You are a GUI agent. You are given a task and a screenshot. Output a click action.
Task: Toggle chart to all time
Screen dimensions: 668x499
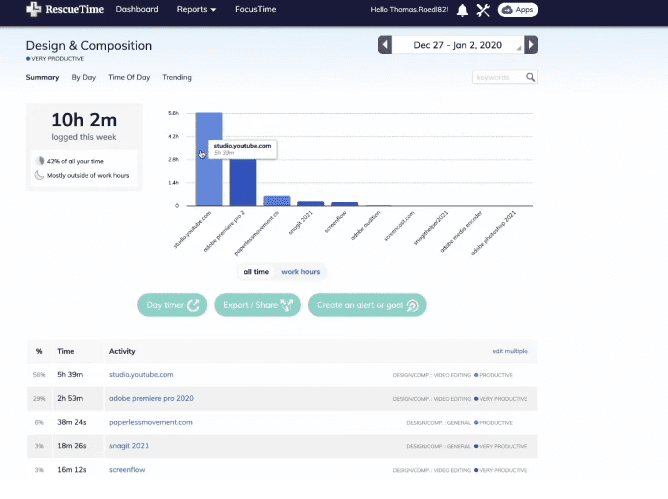255,271
